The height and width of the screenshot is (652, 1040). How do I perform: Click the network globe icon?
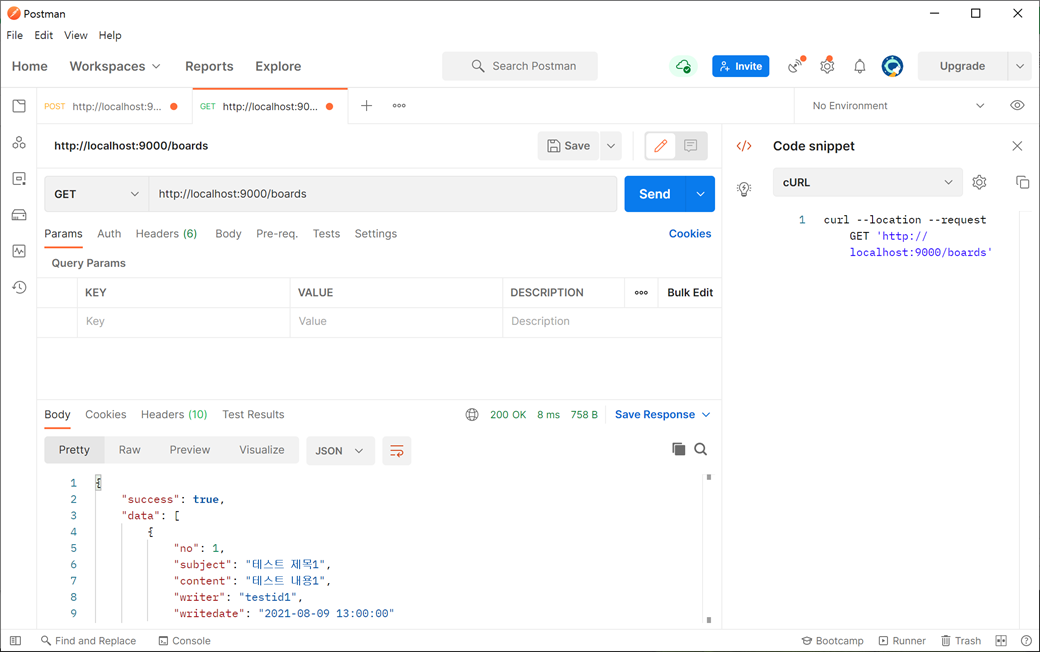coord(472,415)
